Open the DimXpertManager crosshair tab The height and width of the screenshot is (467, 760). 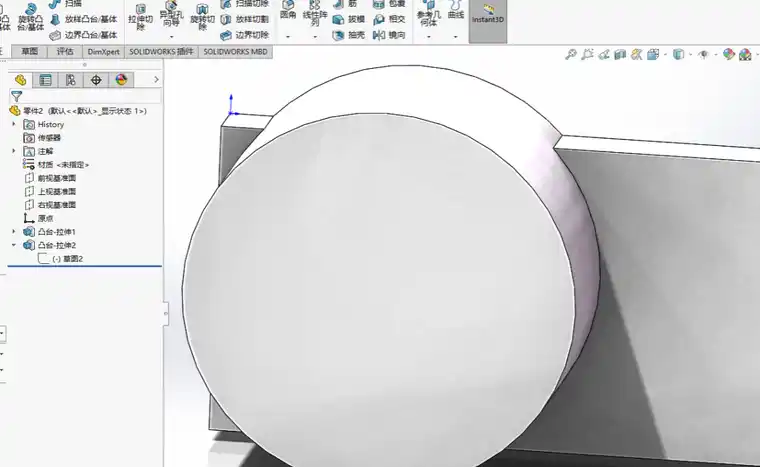(x=96, y=80)
